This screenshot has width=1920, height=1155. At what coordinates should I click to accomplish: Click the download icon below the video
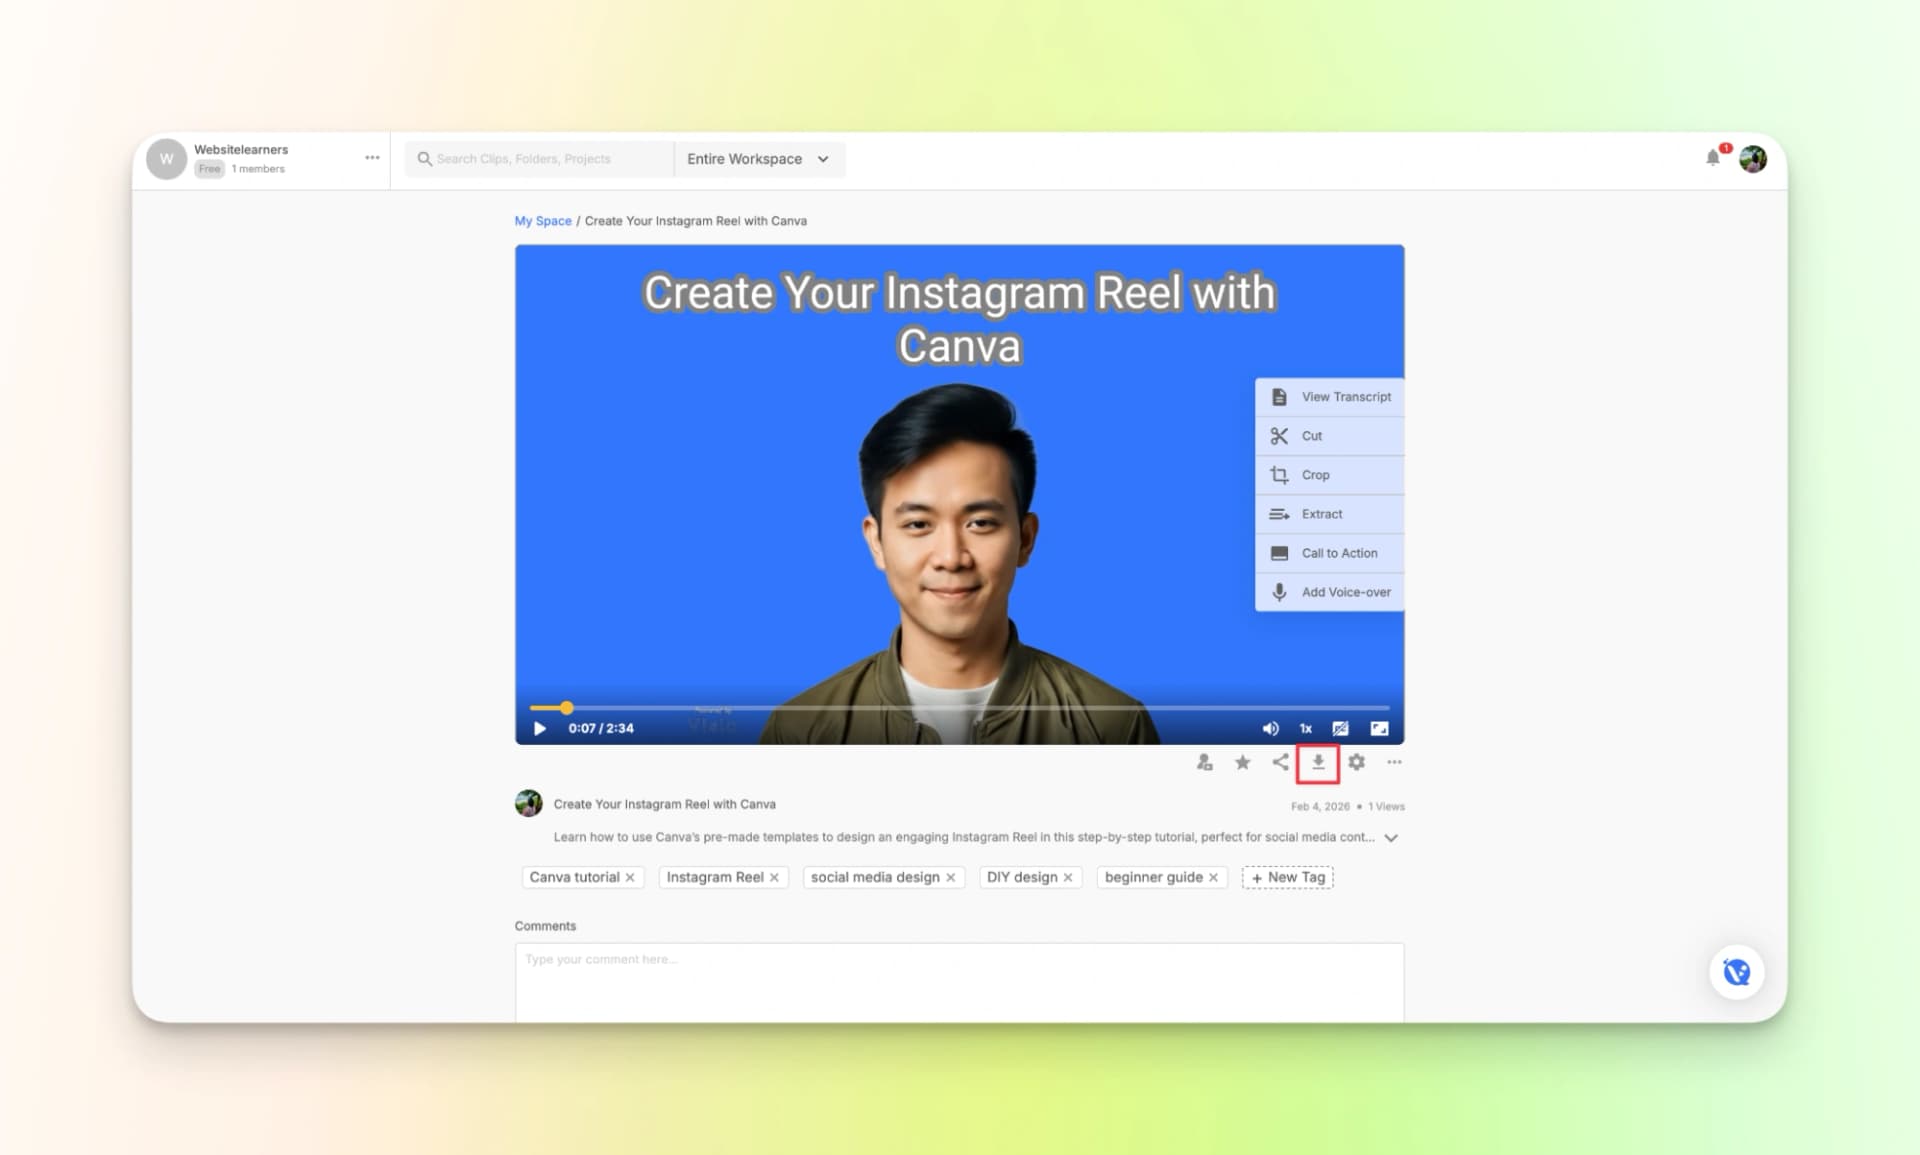(1318, 763)
